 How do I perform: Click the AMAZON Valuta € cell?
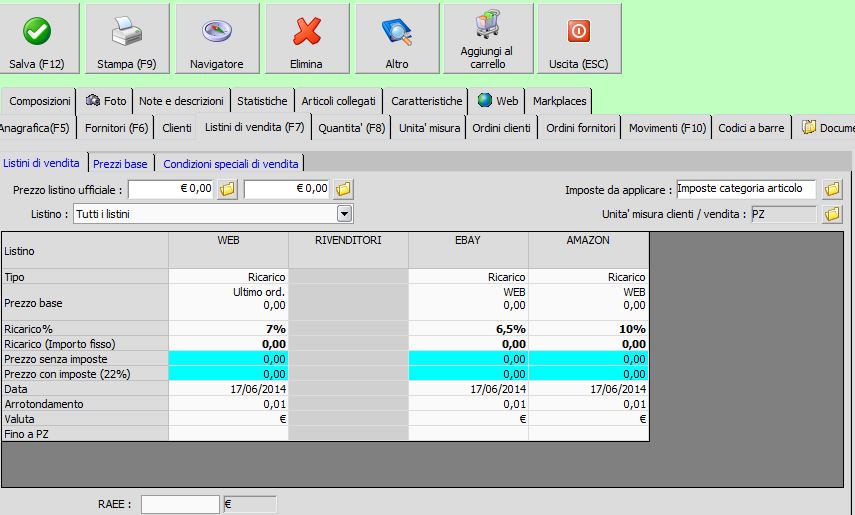(588, 419)
